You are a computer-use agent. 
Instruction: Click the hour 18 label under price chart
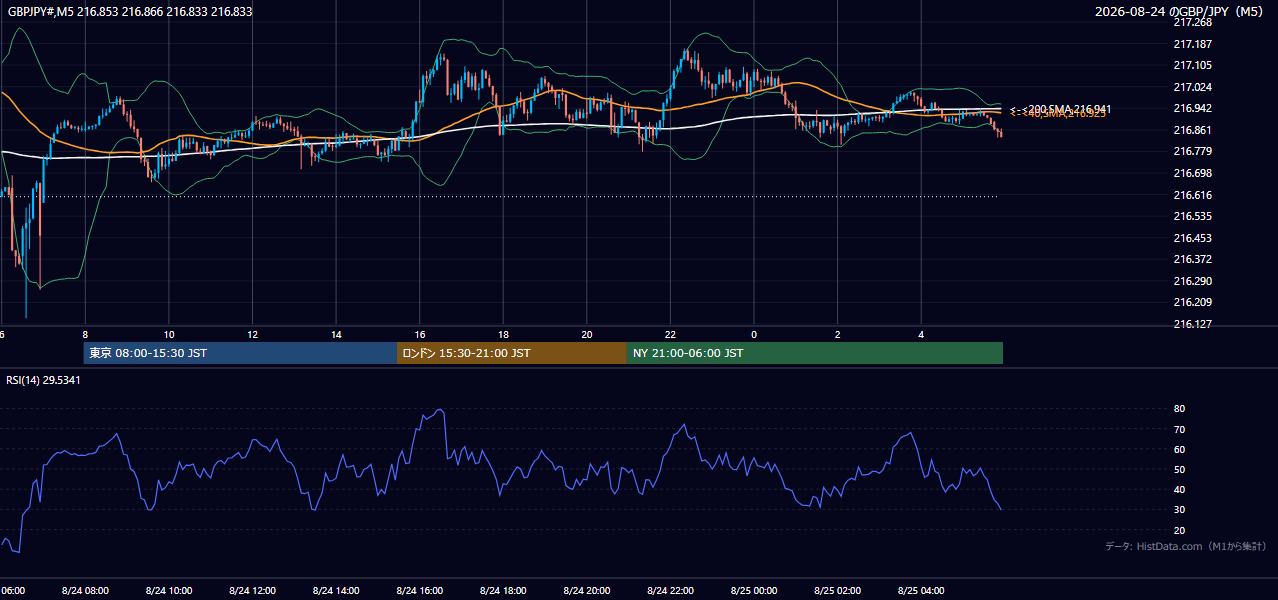point(503,334)
